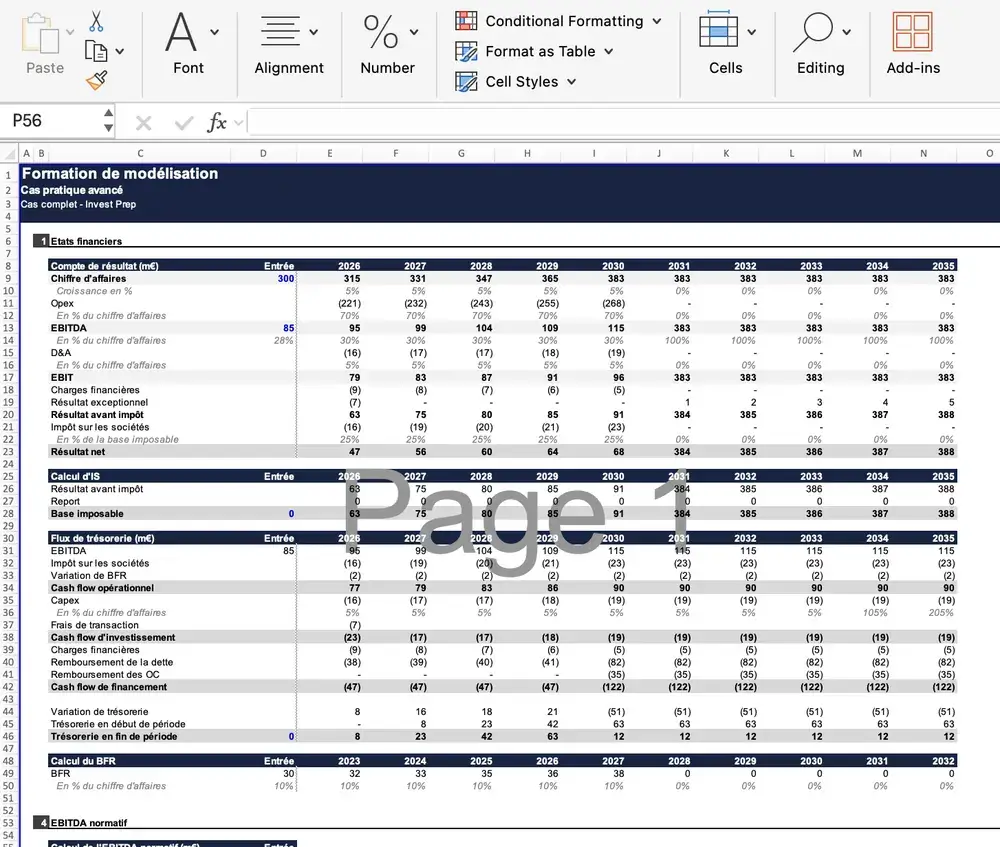Image resolution: width=1000 pixels, height=847 pixels.
Task: Click the Cut scissors icon
Action: (96, 21)
